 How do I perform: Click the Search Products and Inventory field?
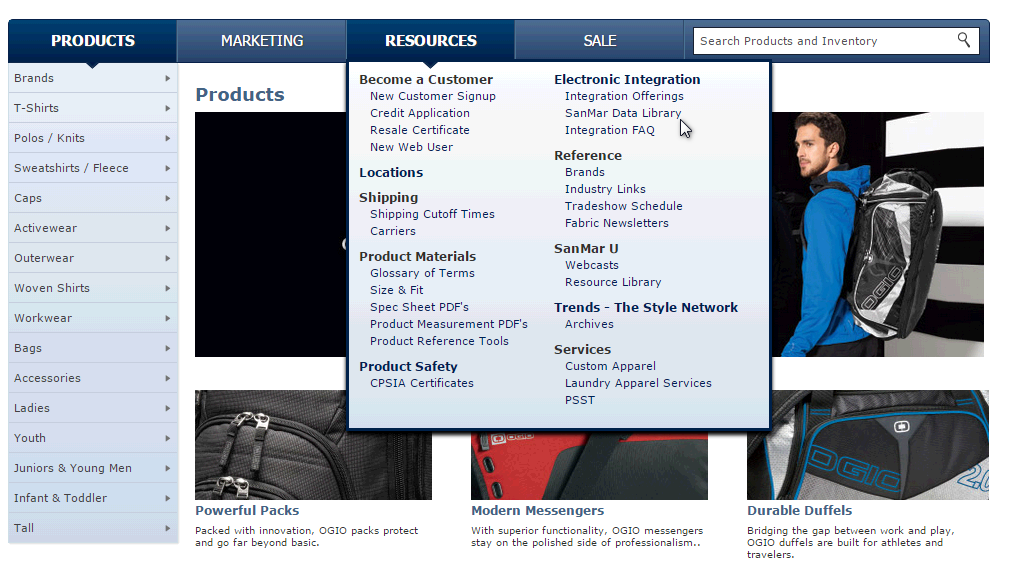tap(820, 41)
